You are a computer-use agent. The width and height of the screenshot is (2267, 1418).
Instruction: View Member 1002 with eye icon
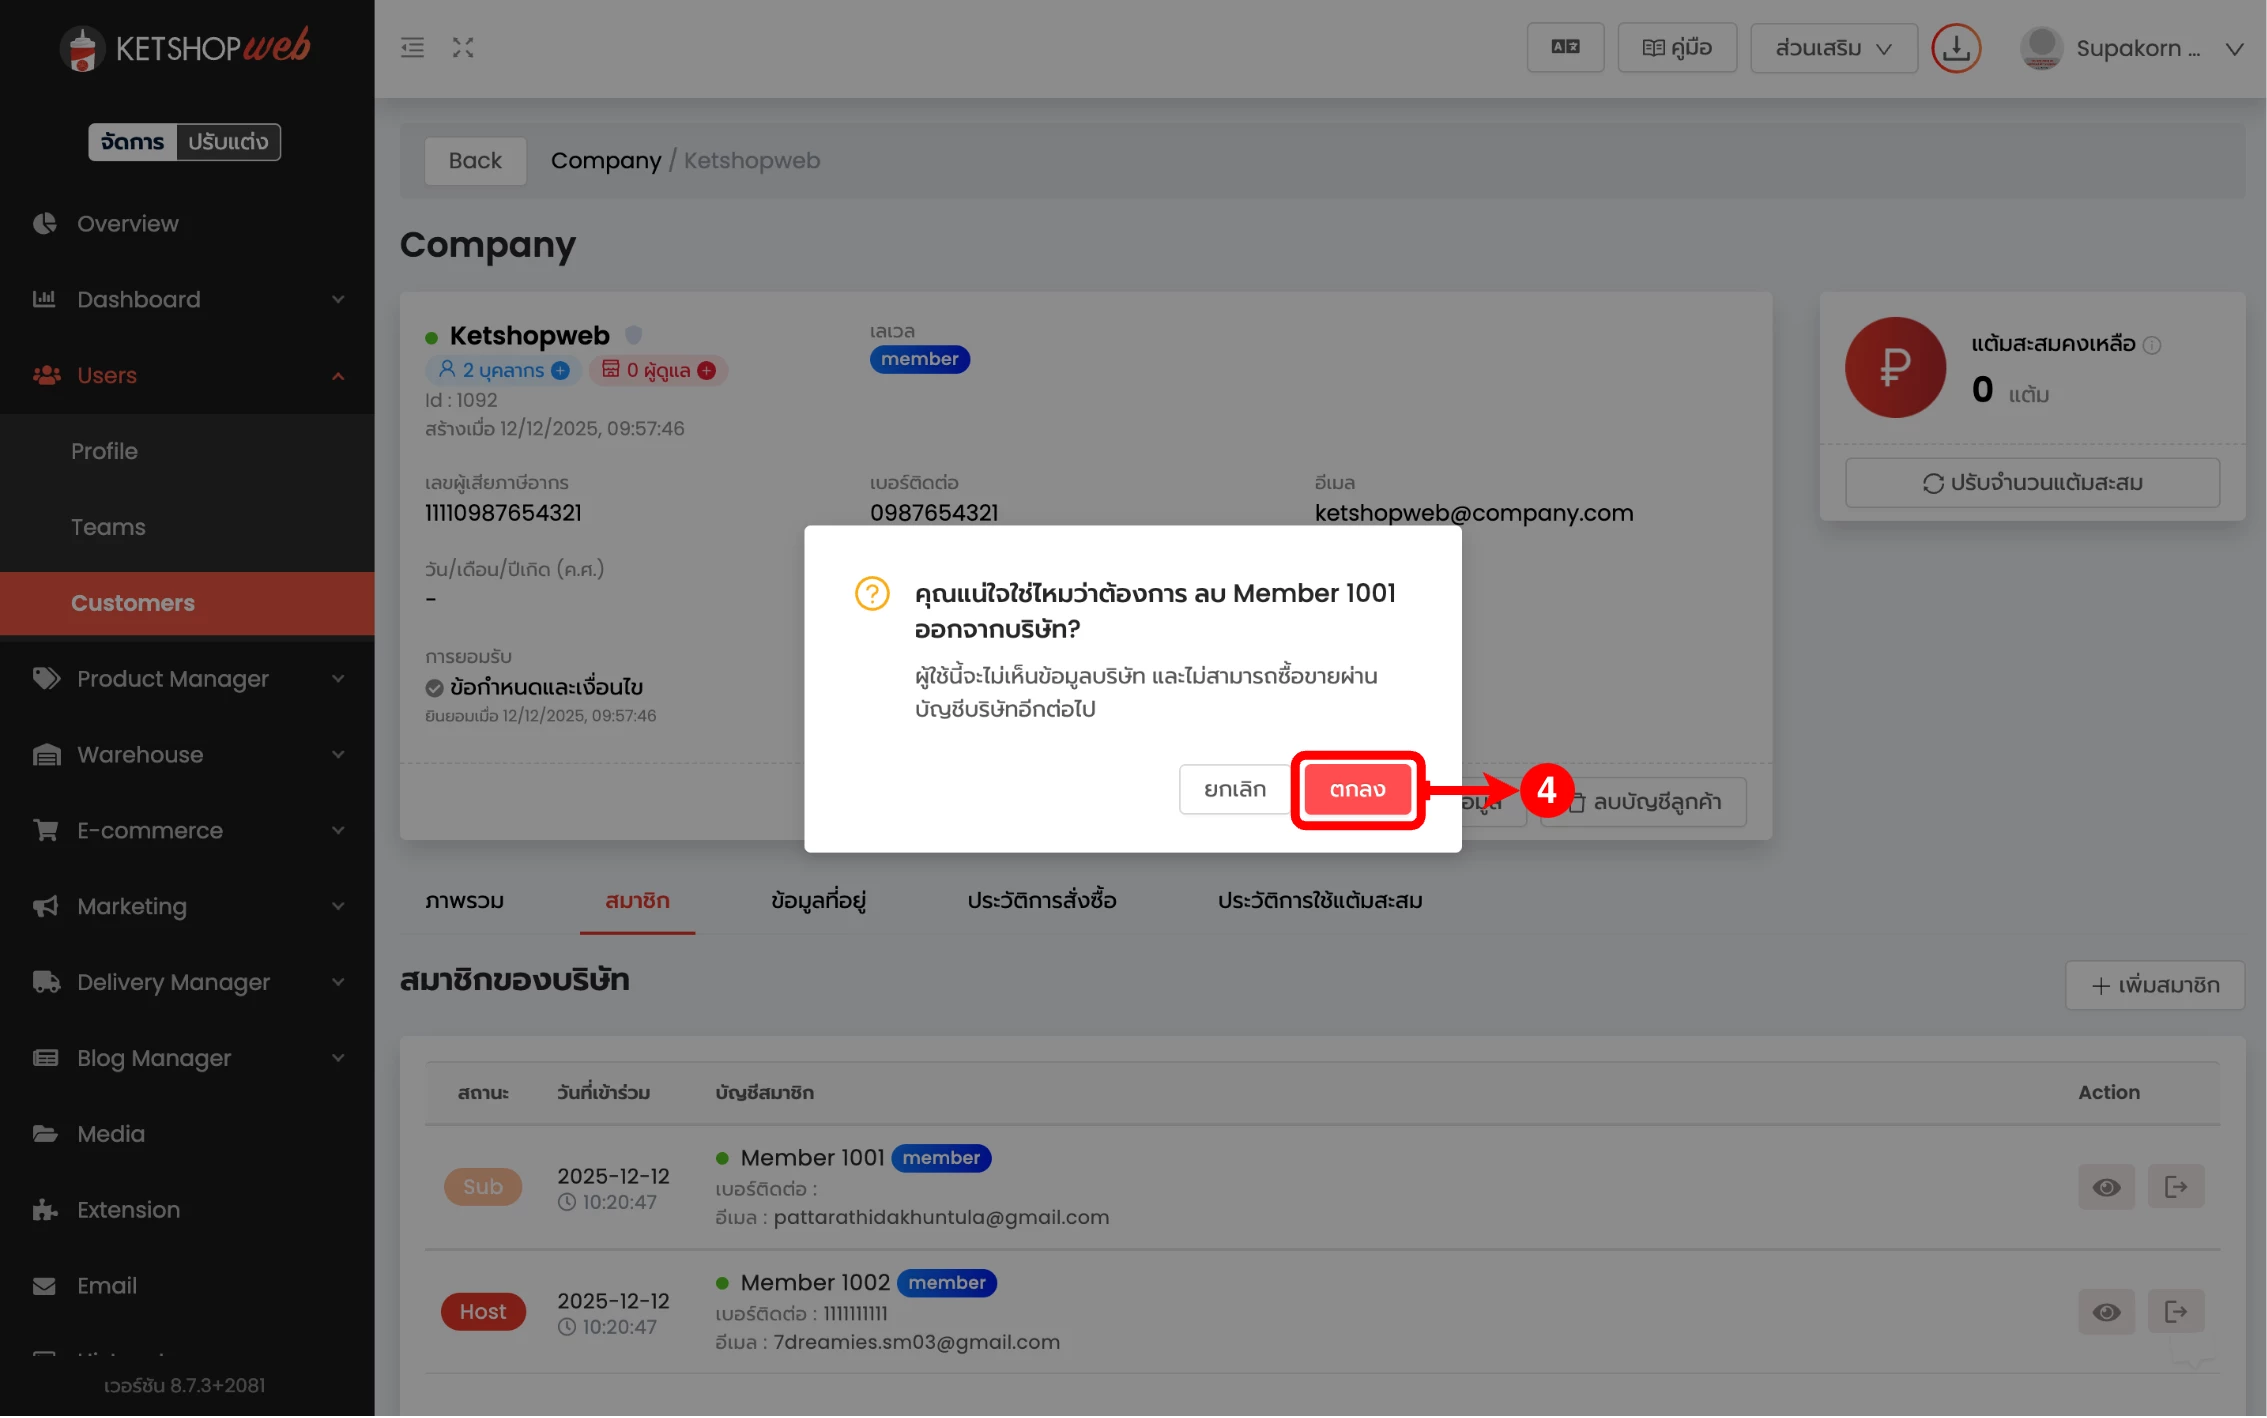(x=2106, y=1312)
